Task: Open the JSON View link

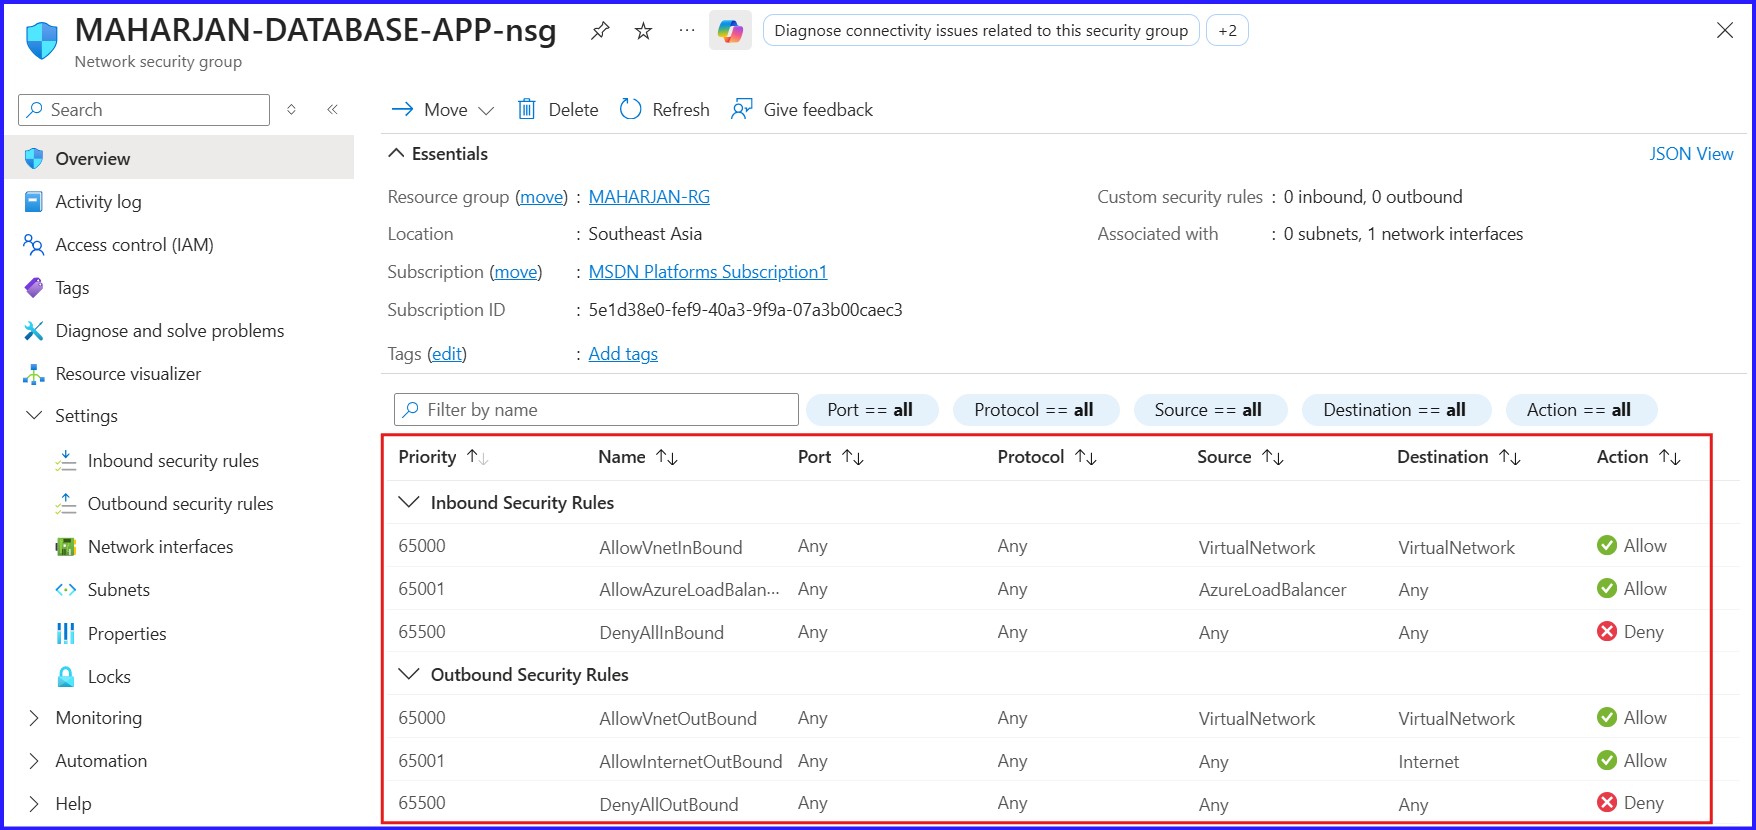Action: tap(1691, 154)
